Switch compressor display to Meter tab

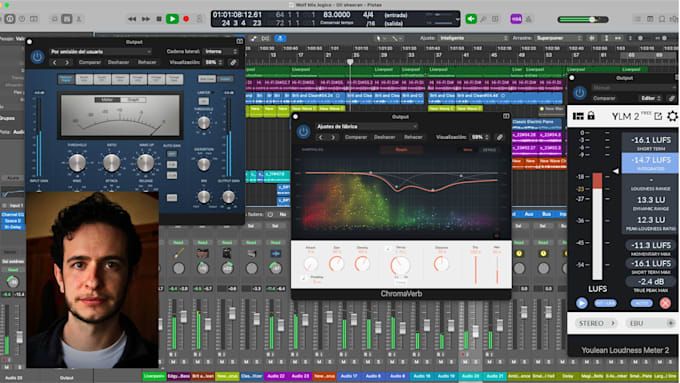(x=107, y=100)
